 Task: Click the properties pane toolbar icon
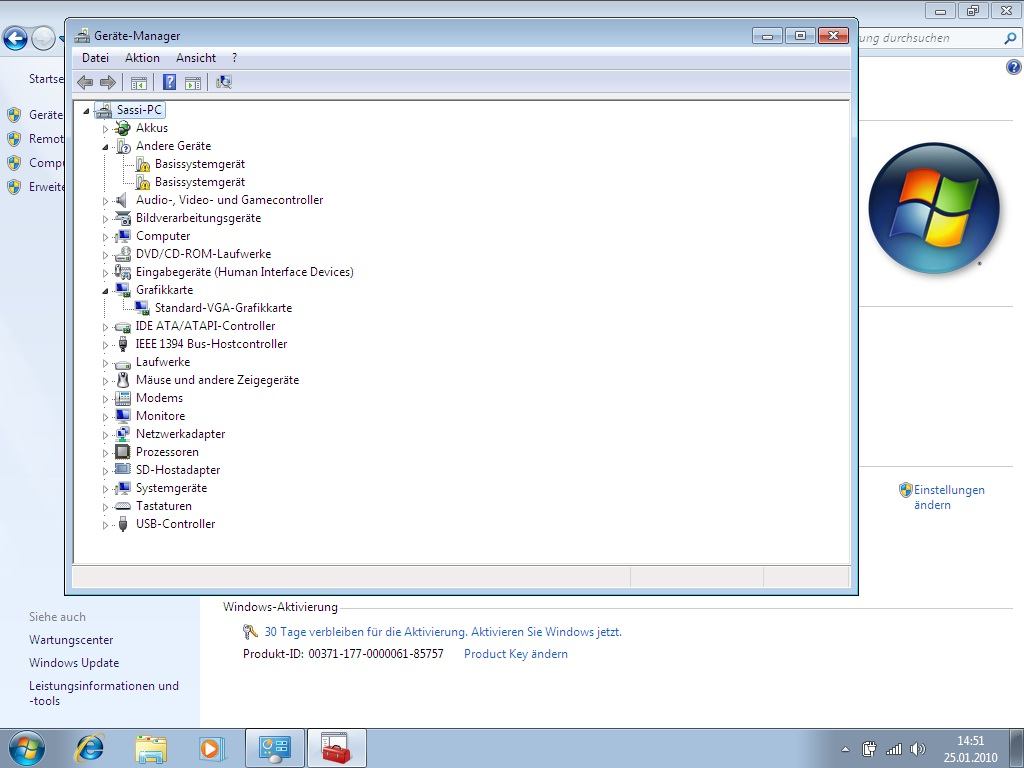pyautogui.click(x=193, y=82)
